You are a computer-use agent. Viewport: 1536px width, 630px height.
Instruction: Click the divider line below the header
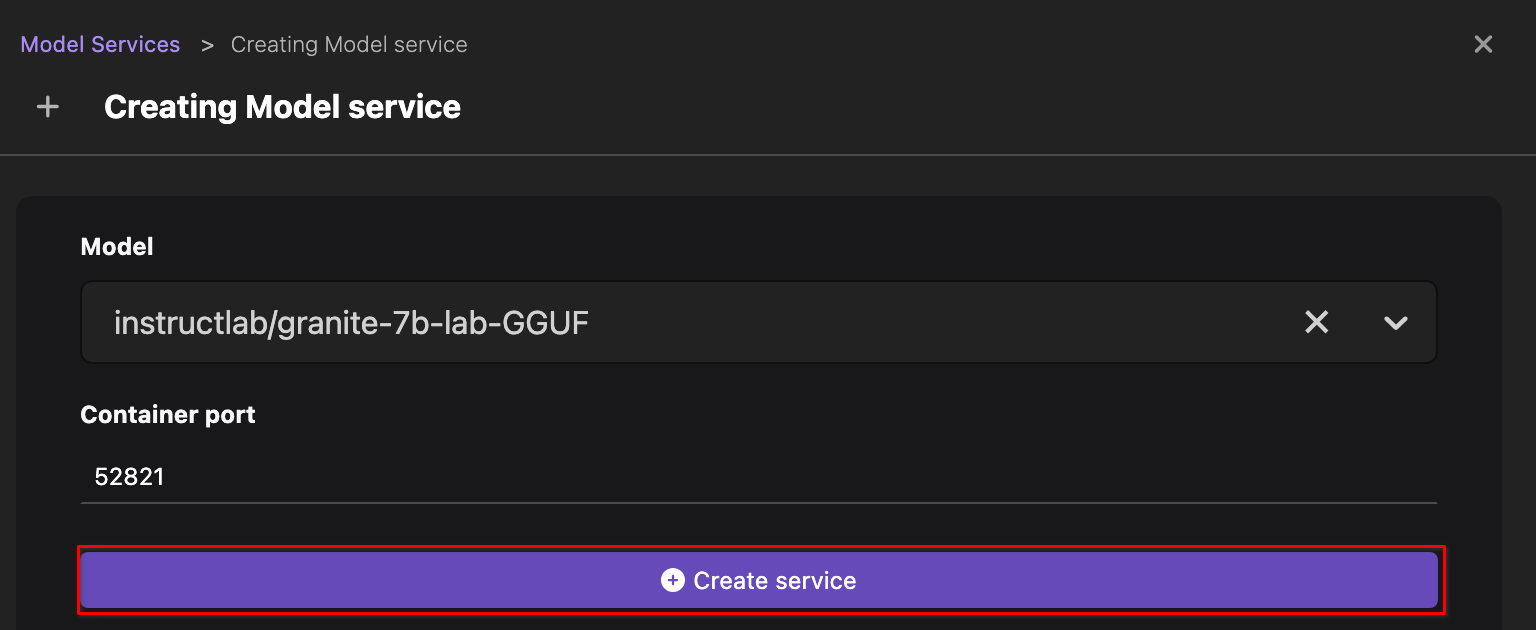[768, 155]
